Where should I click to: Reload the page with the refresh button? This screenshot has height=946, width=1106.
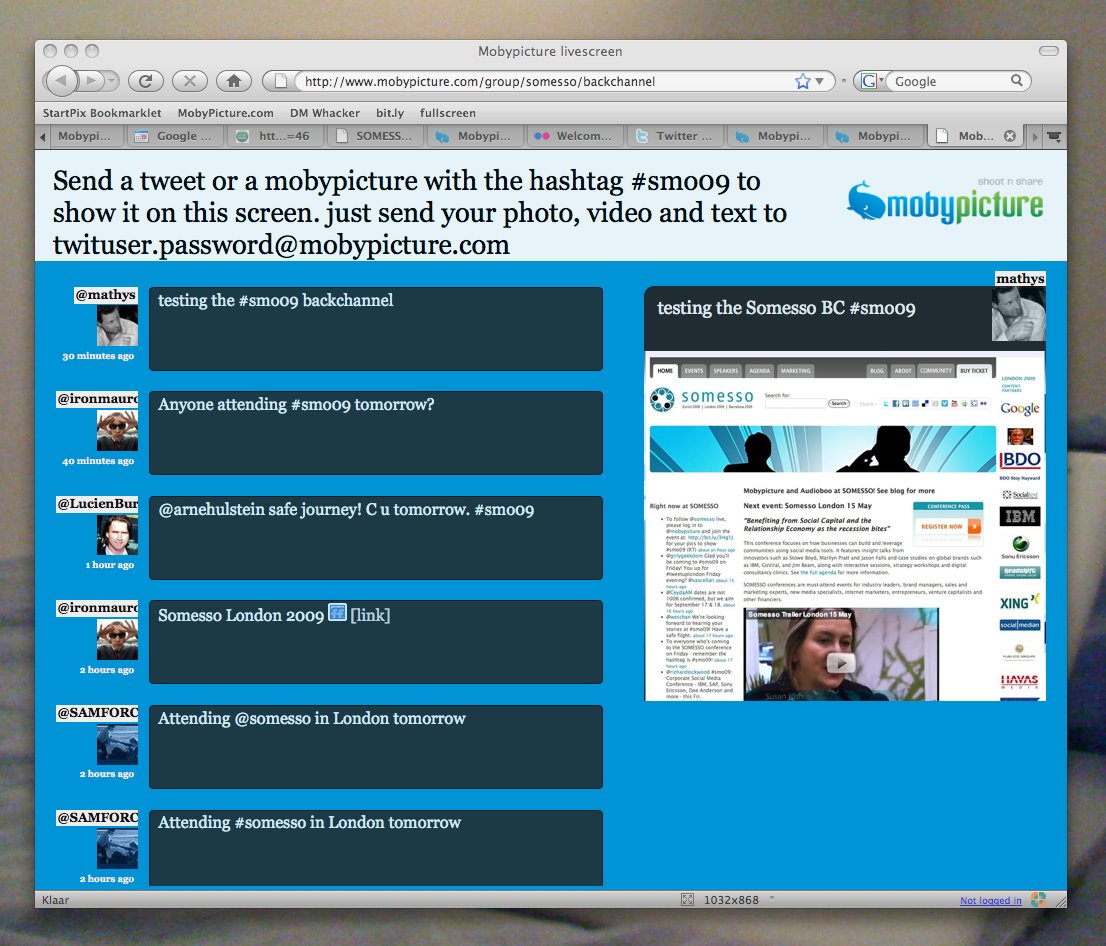tap(146, 81)
